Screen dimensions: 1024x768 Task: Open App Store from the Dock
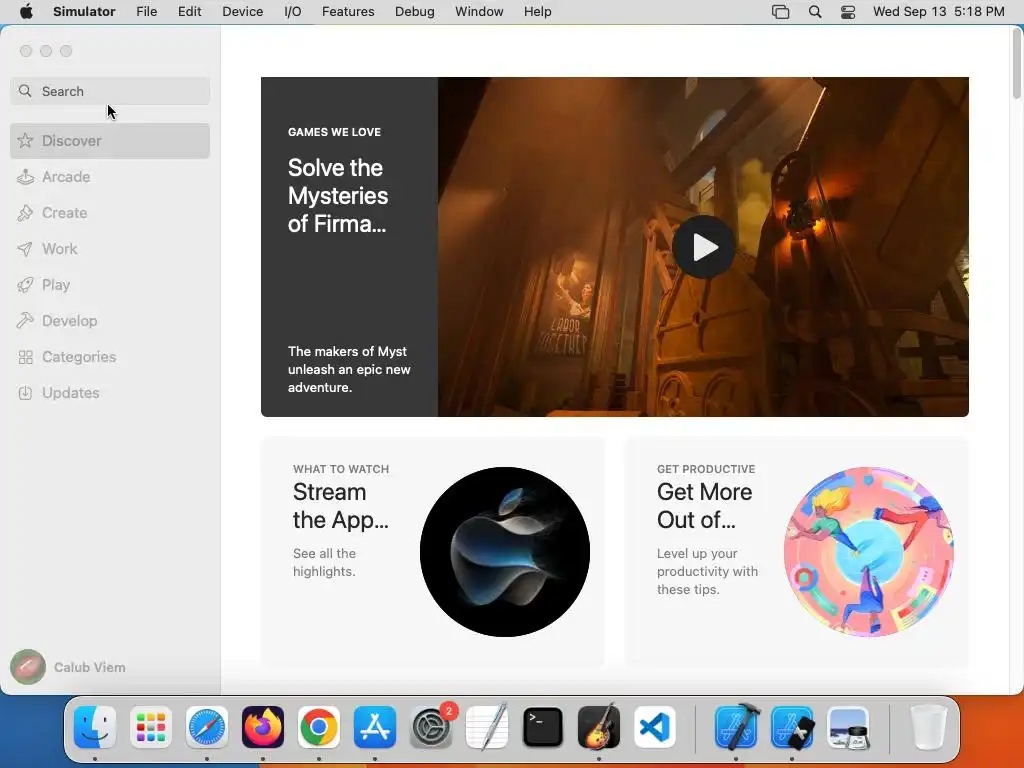[375, 727]
